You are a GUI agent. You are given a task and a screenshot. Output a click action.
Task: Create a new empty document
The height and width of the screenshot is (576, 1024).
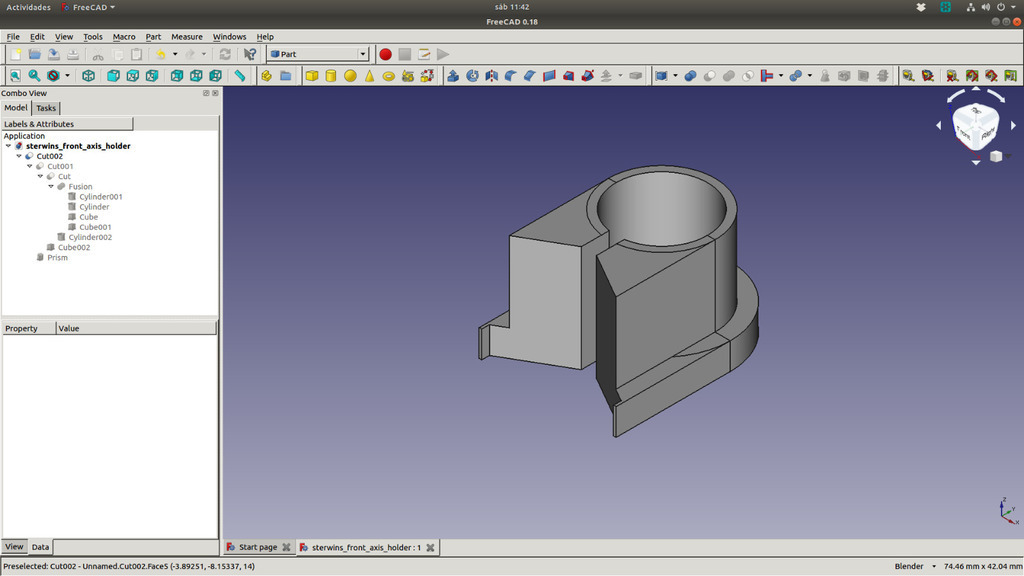(16, 54)
